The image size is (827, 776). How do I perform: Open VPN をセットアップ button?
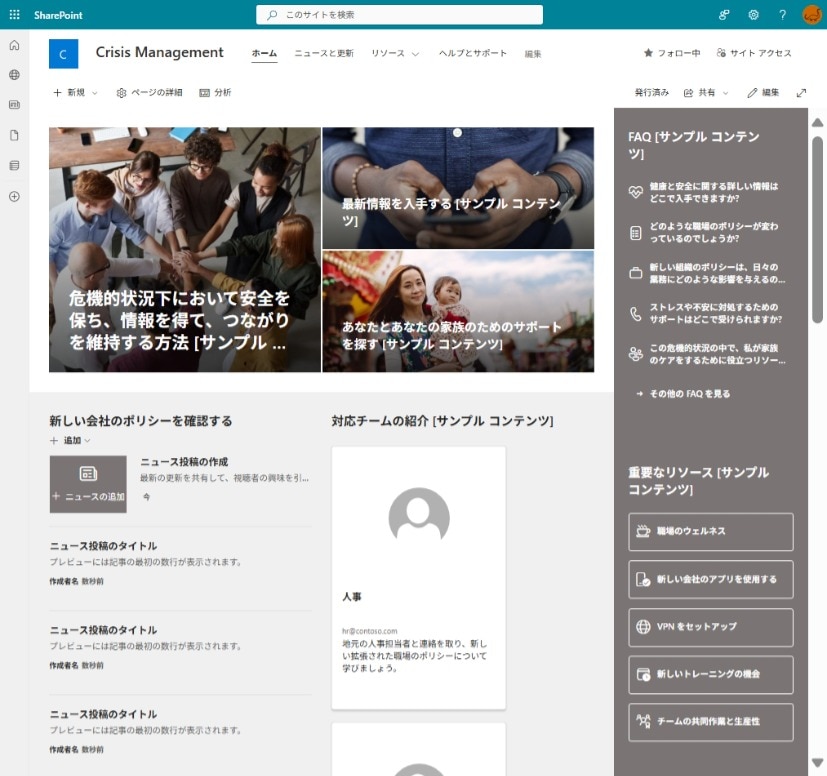point(710,627)
